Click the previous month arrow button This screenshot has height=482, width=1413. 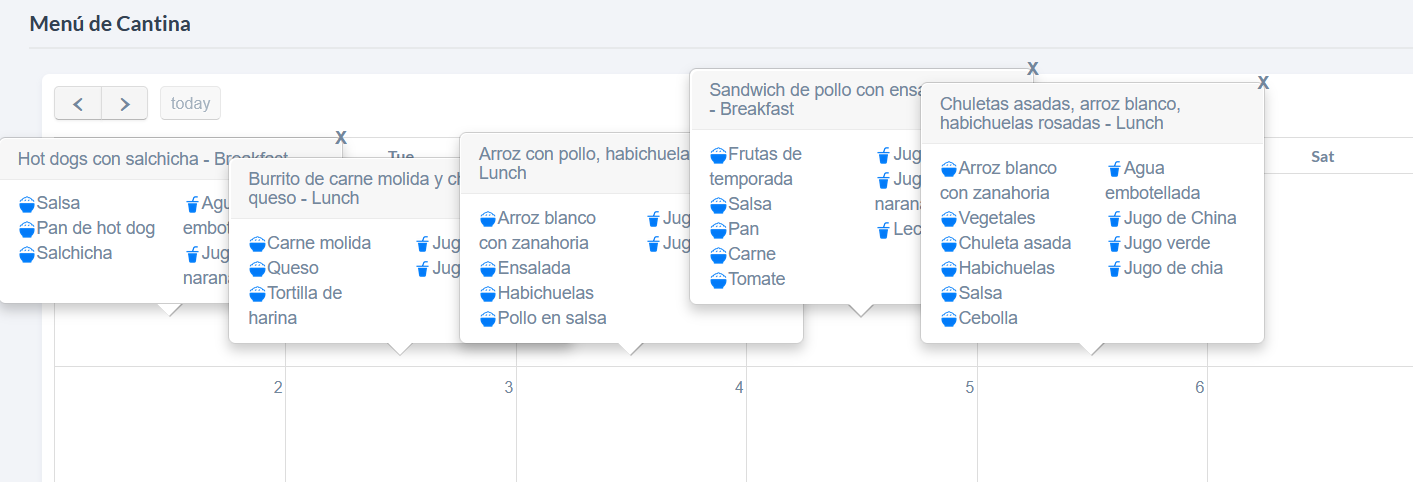coord(78,103)
